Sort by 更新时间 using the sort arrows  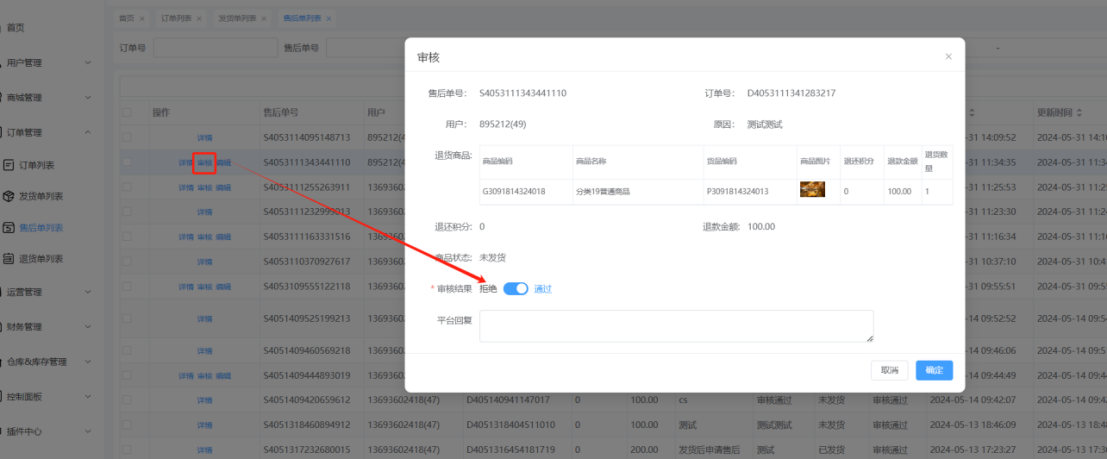coord(1079,113)
